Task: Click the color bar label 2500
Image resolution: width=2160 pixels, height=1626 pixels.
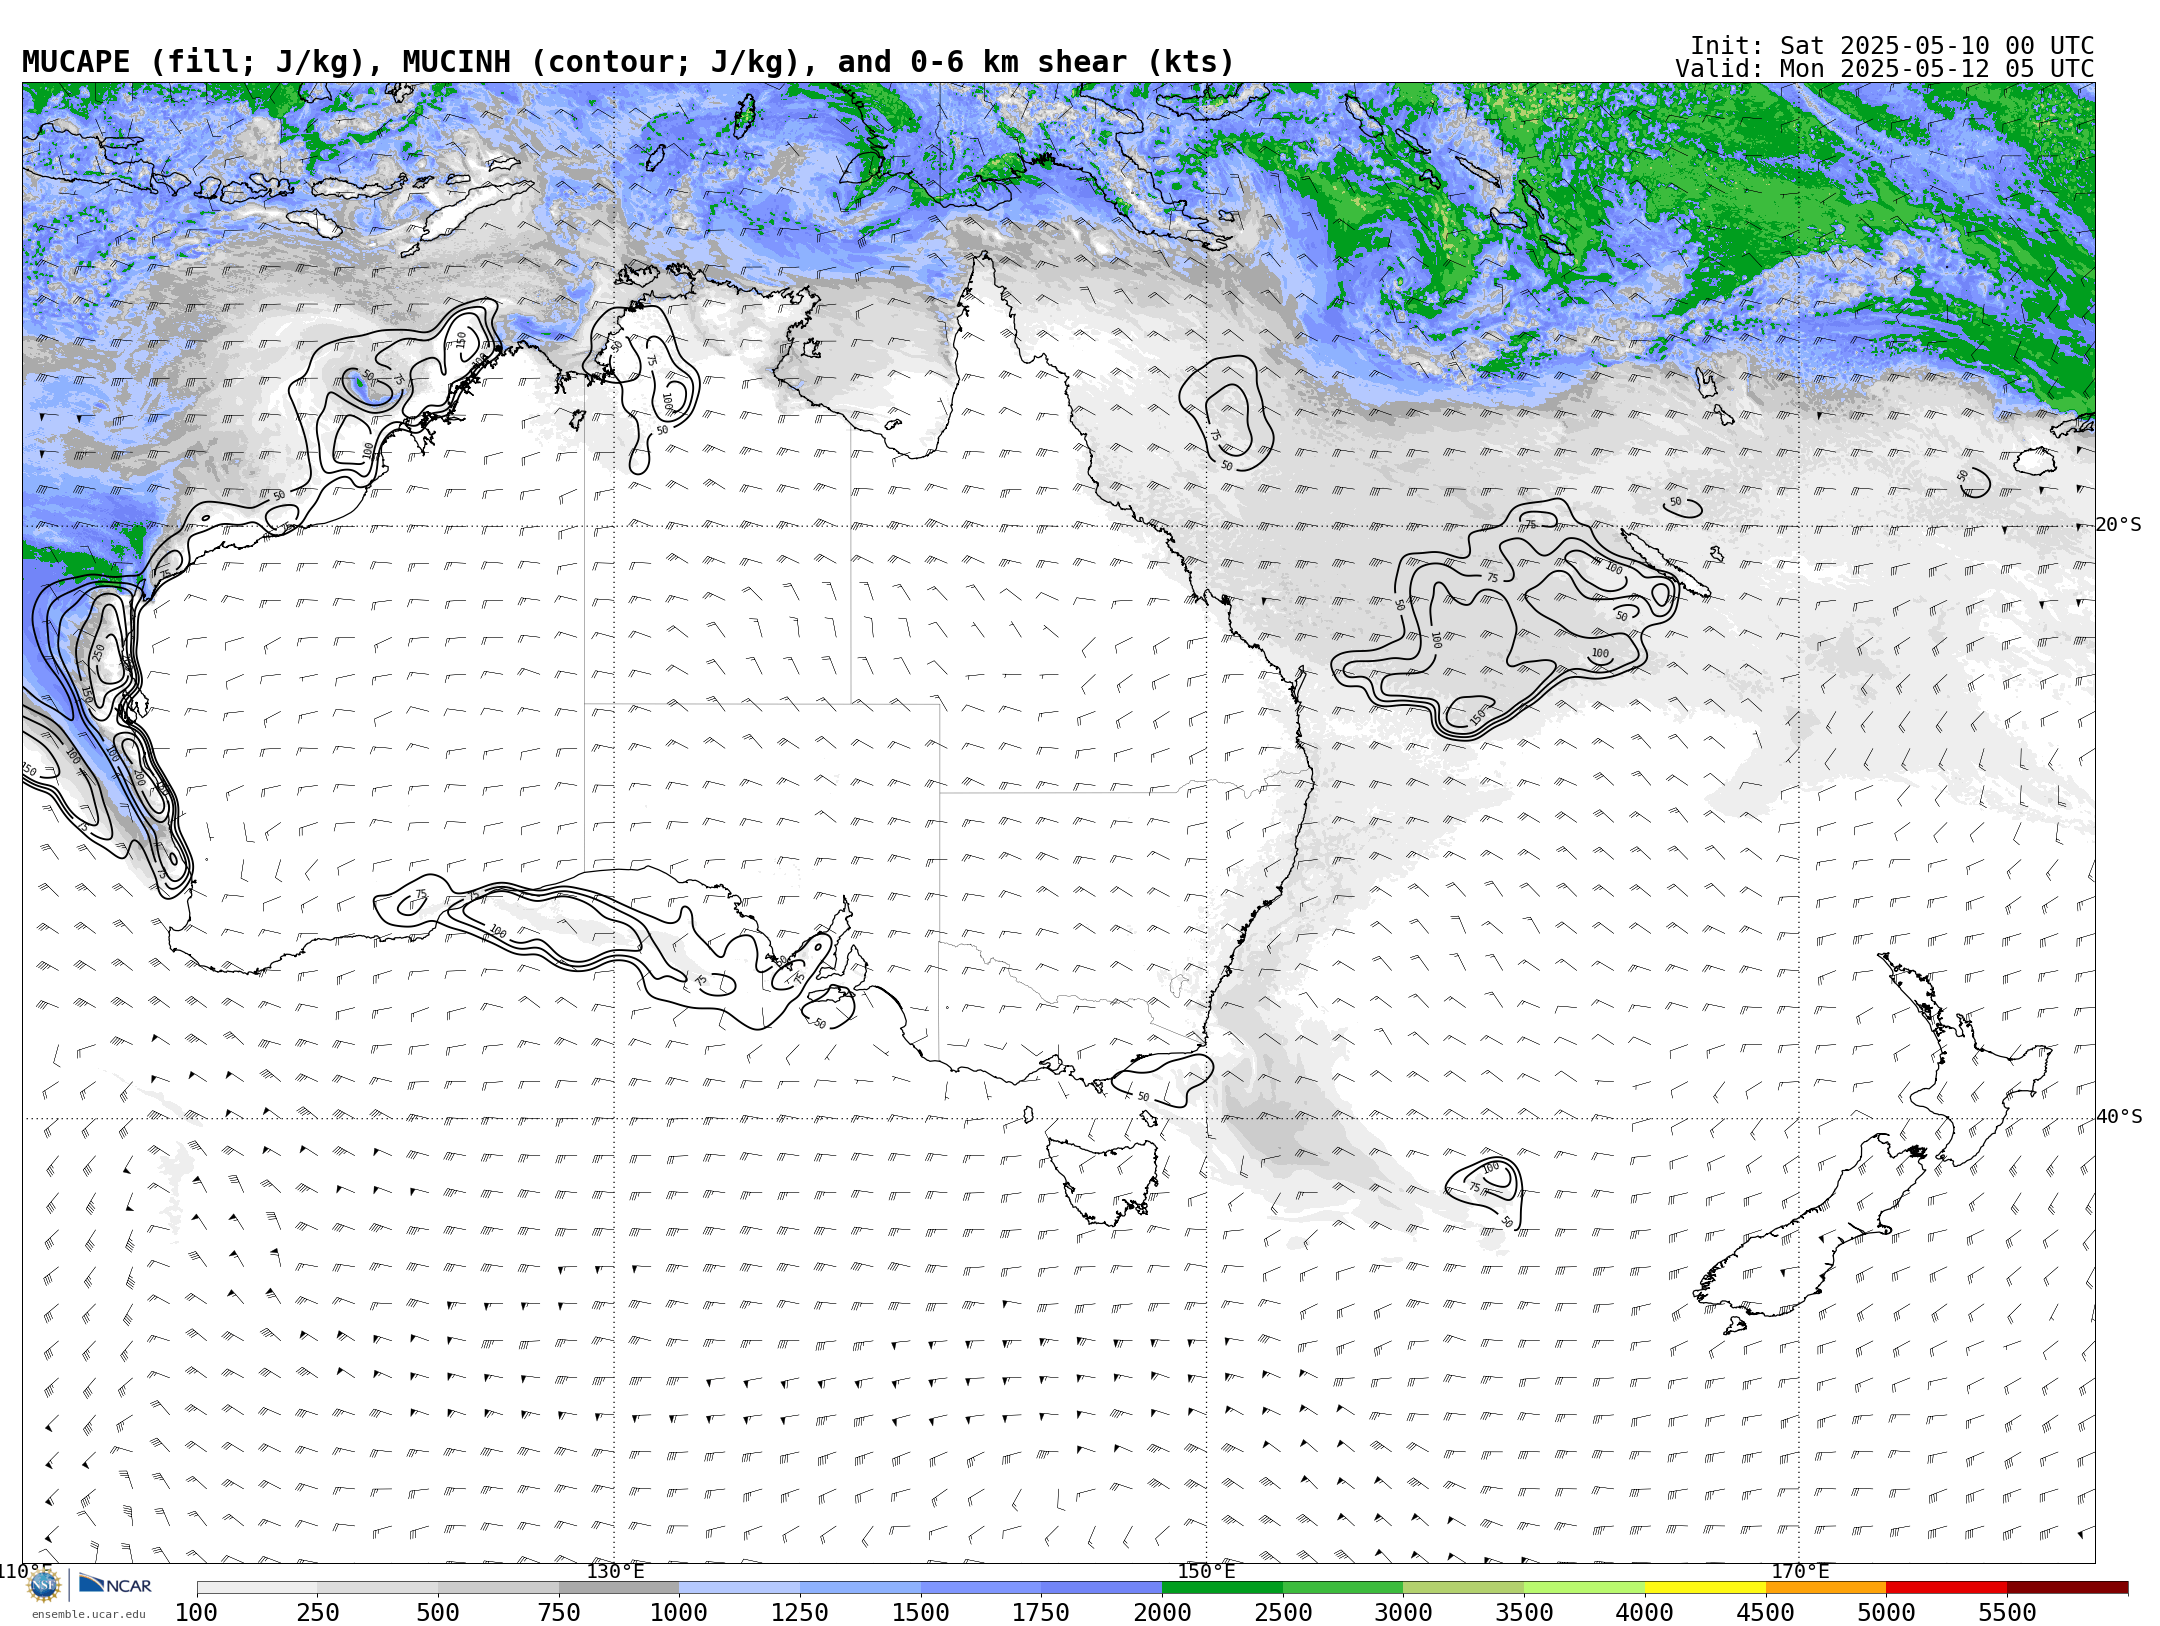Action: pyautogui.click(x=1283, y=1613)
